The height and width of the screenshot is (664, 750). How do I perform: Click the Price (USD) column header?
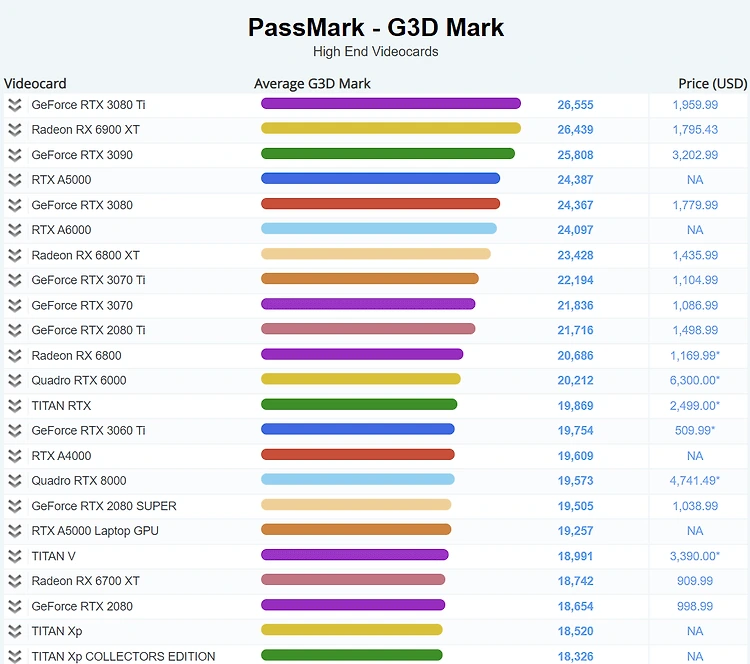[713, 84]
